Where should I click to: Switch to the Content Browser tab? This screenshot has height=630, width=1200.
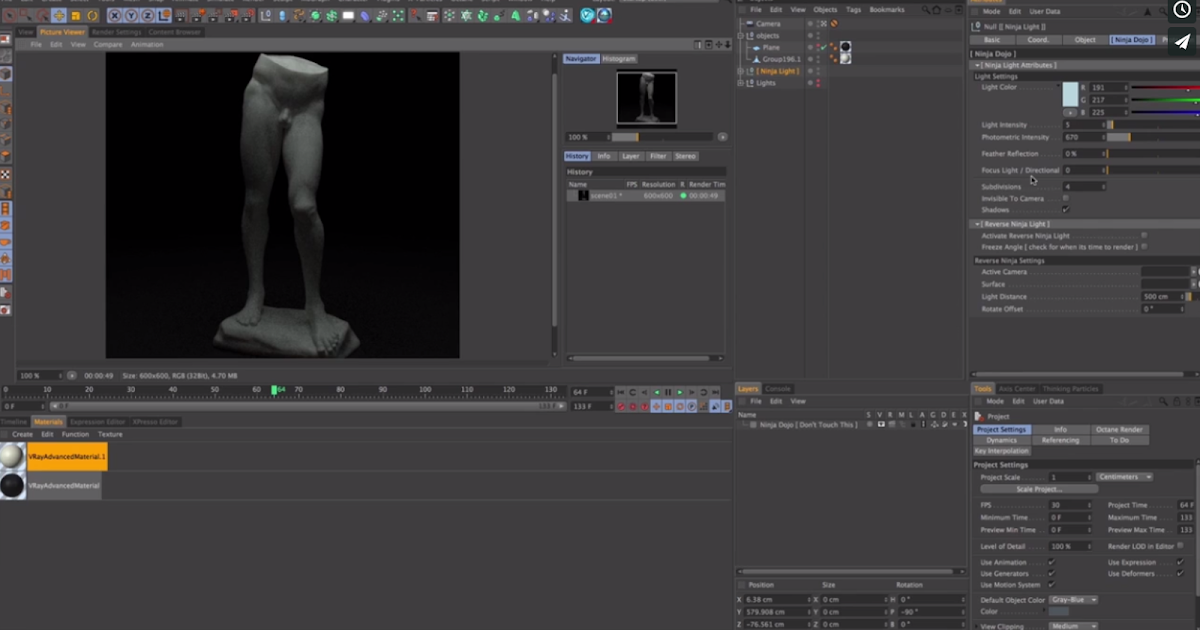point(175,32)
